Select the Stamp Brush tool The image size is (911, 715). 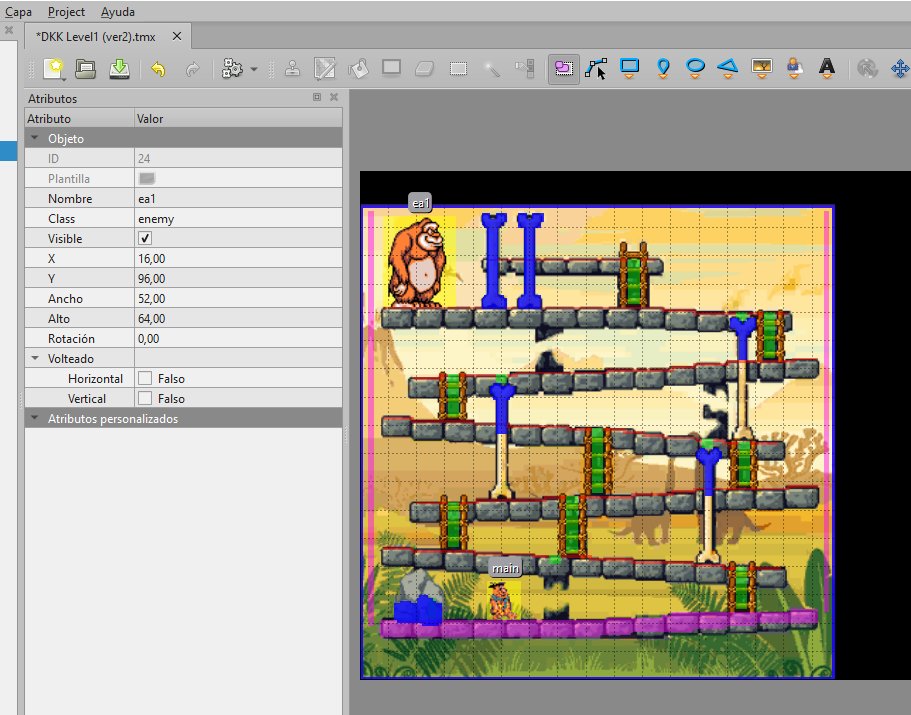pyautogui.click(x=292, y=69)
